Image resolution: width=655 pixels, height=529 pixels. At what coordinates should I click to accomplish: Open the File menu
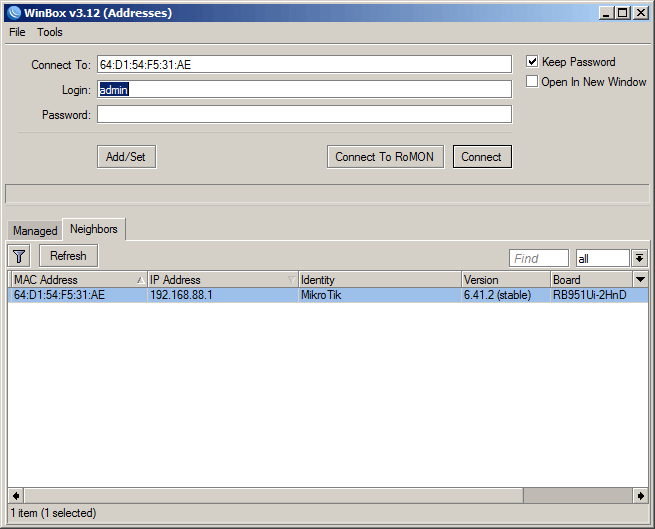tap(17, 32)
